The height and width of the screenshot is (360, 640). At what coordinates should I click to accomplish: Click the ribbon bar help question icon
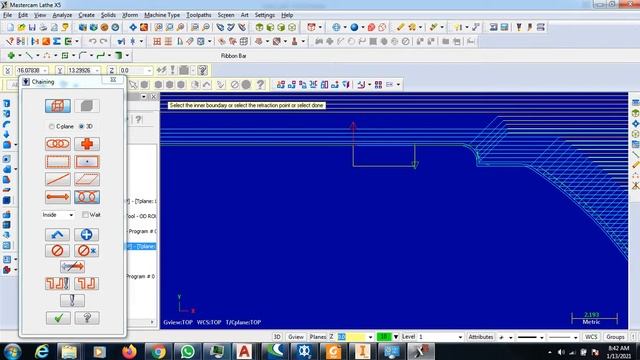click(203, 71)
